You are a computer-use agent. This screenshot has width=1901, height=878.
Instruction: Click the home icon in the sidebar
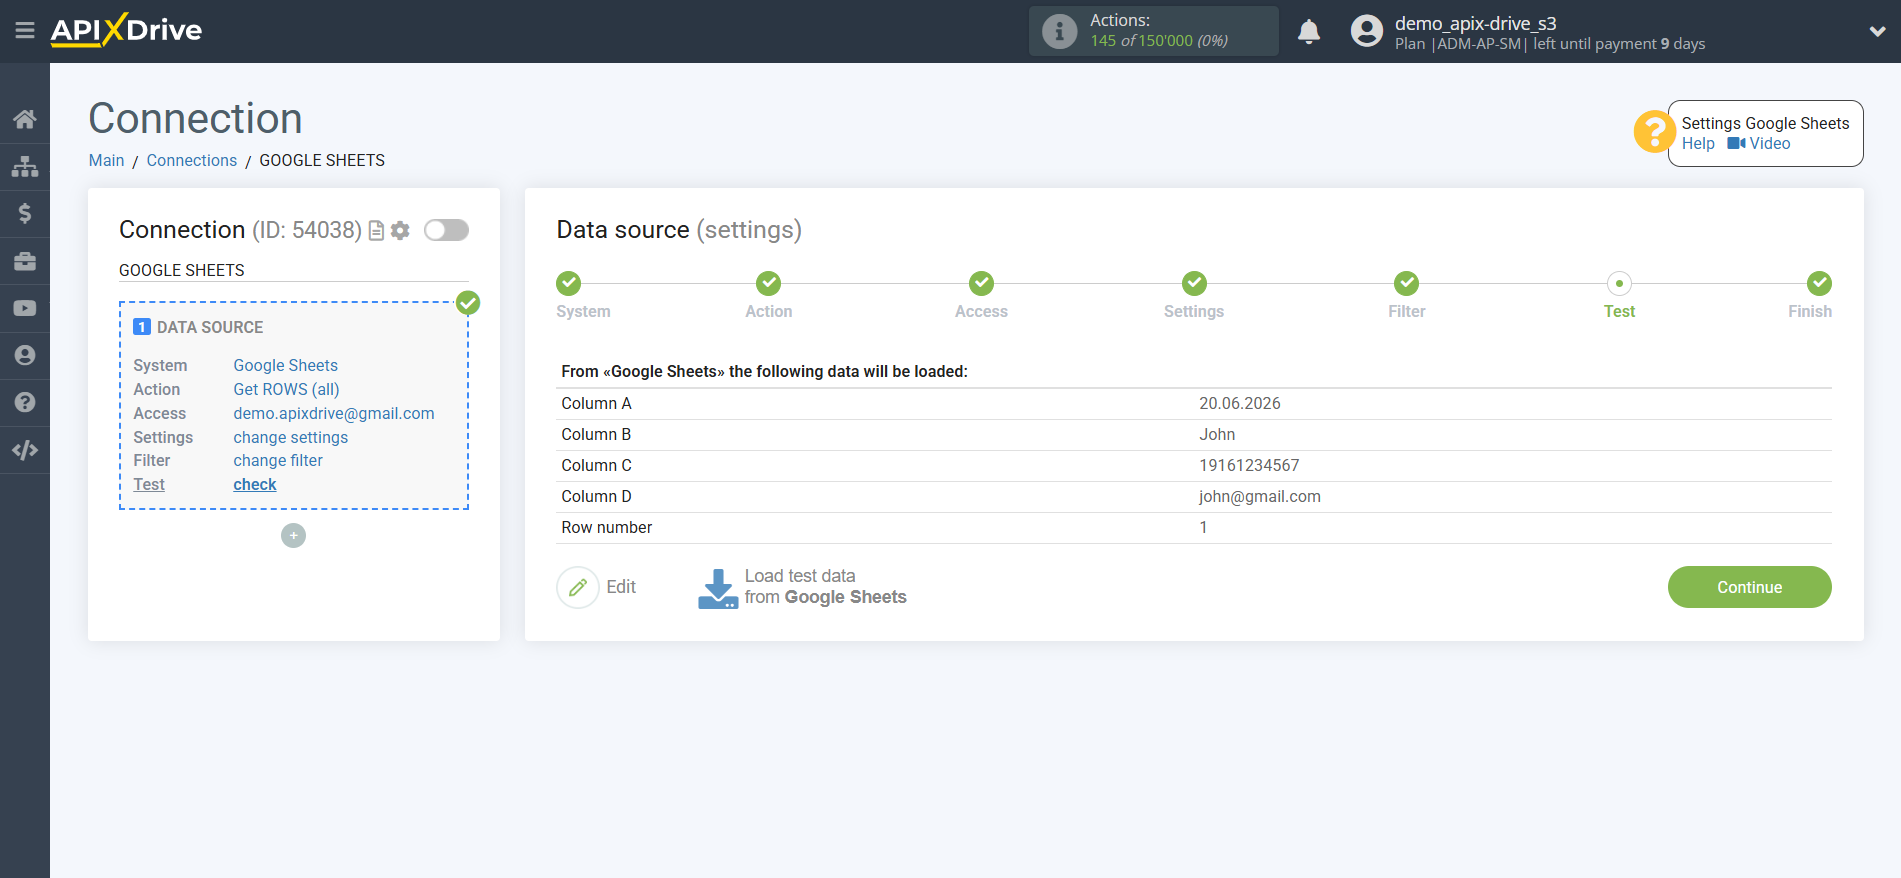pyautogui.click(x=25, y=119)
